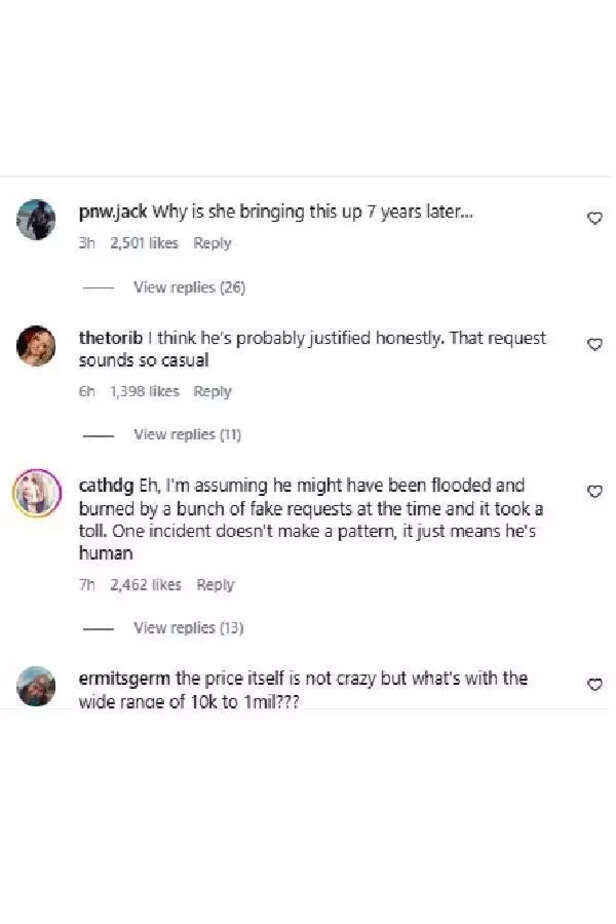Image resolution: width=616 pixels, height=924 pixels.
Task: Tap the heart icon on ermitsgerm's comment
Action: 595,683
